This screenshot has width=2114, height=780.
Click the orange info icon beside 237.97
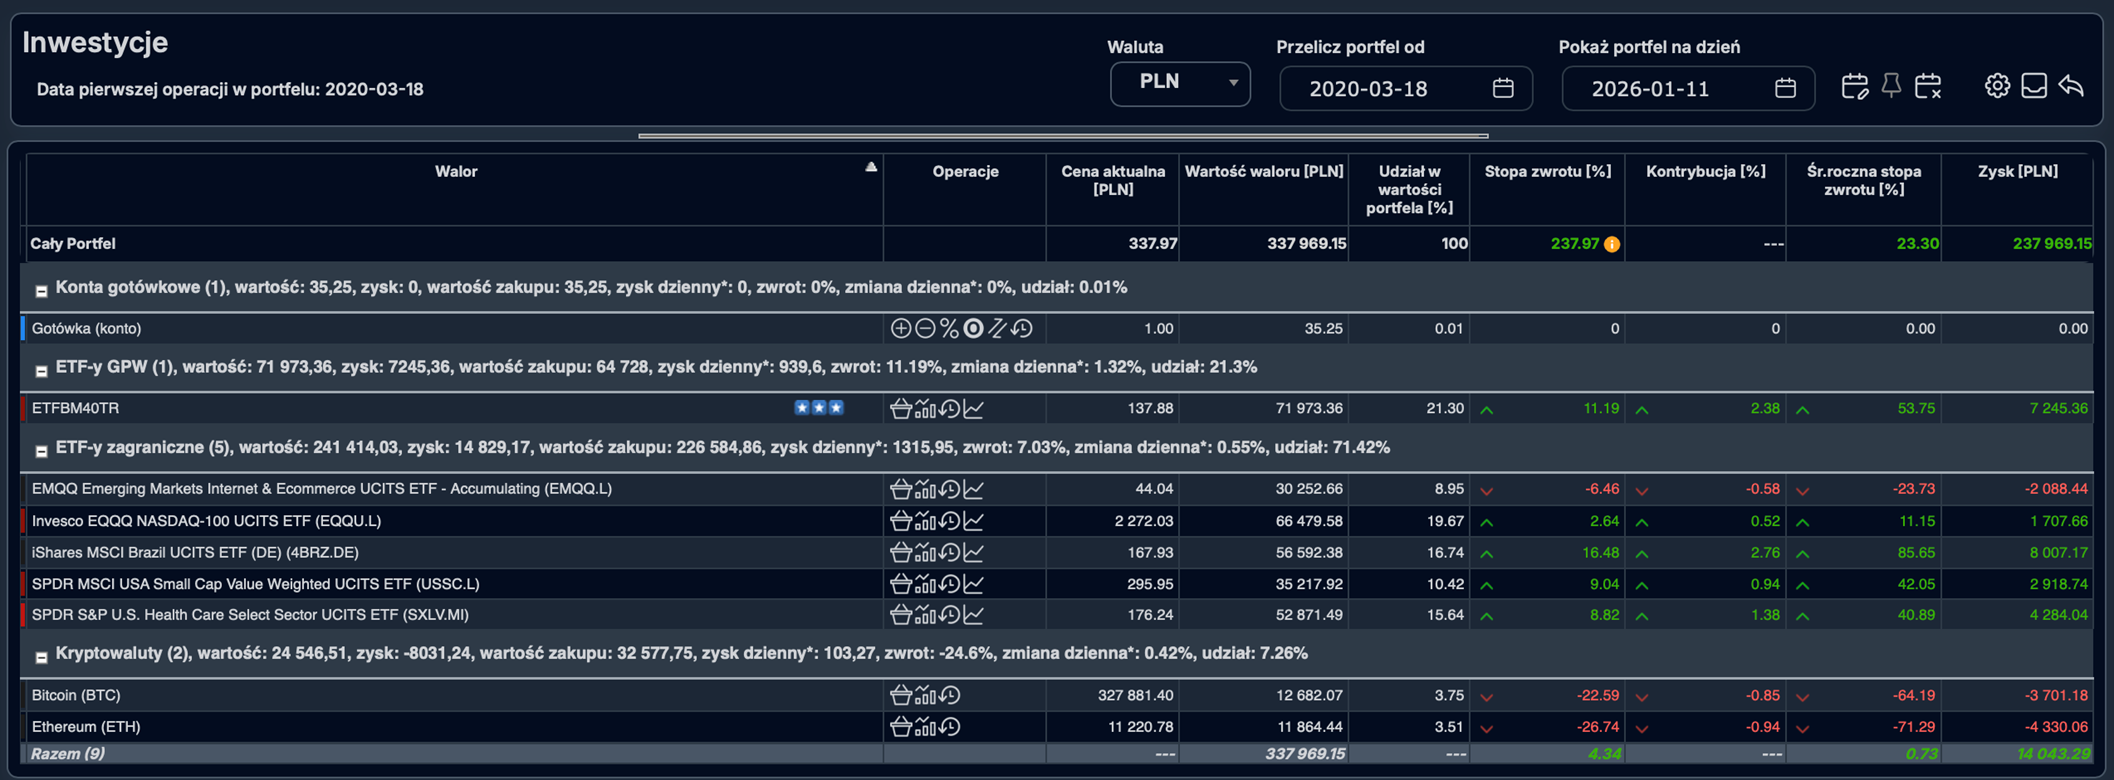[x=1612, y=245]
